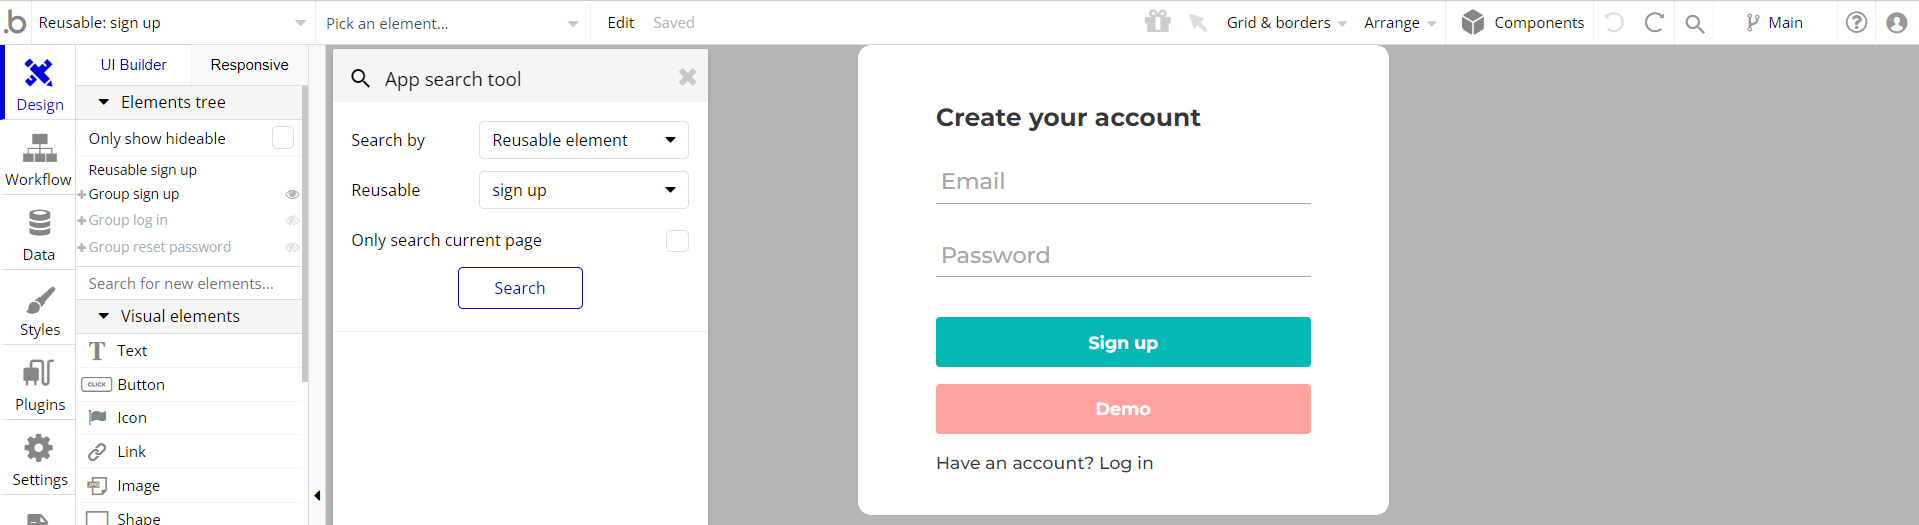The width and height of the screenshot is (1919, 525).
Task: Open the Components cube icon
Action: (1472, 22)
